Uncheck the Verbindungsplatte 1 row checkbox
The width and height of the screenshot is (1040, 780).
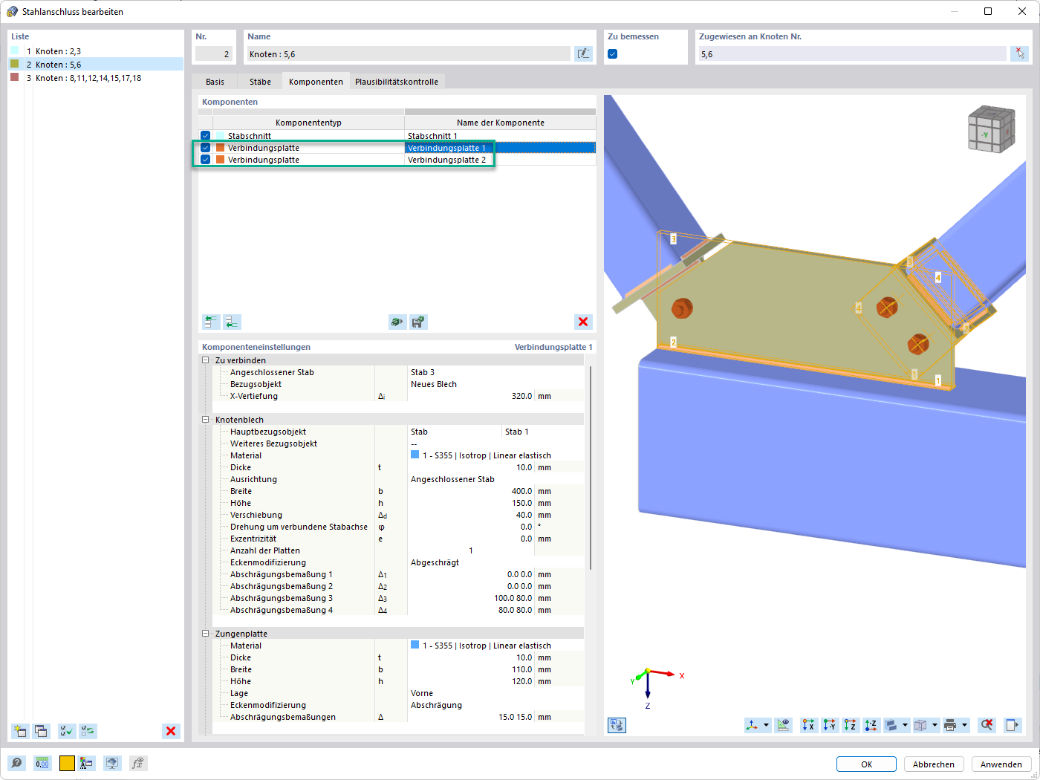(206, 148)
